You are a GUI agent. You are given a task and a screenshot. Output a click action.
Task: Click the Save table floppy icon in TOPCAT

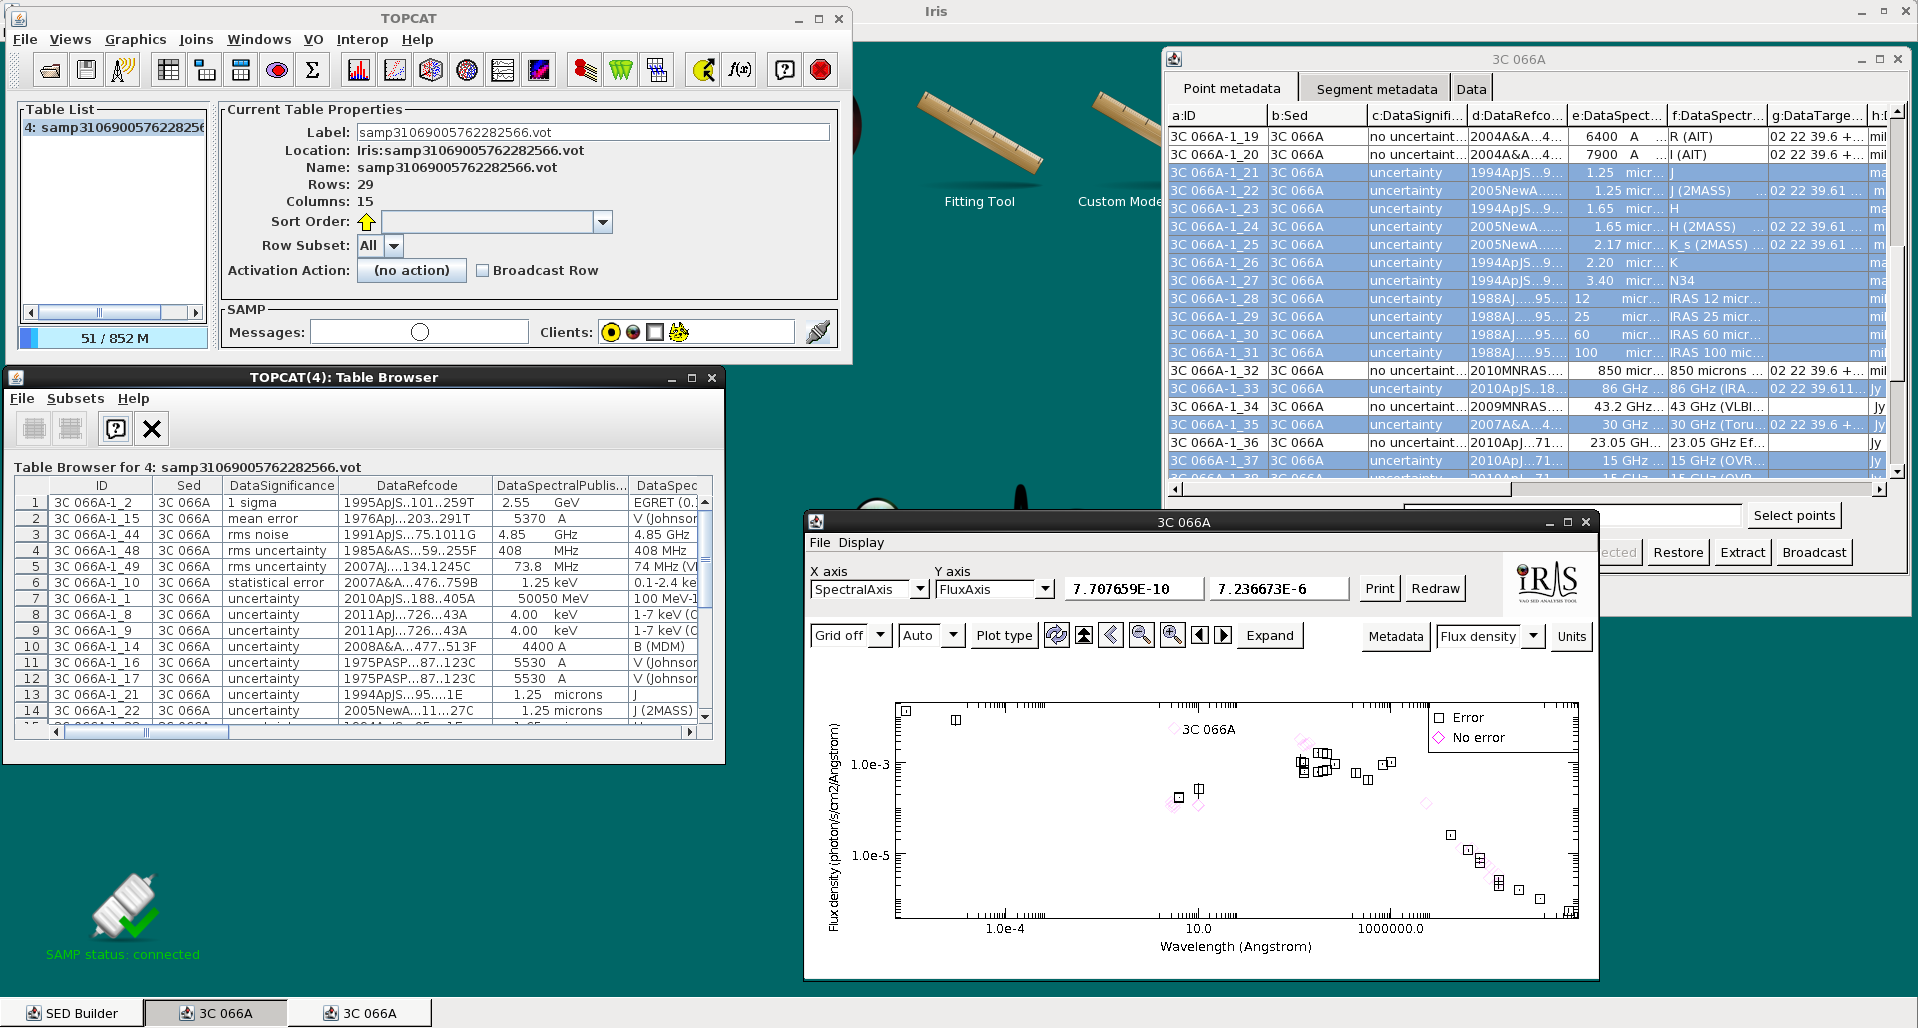tap(87, 70)
